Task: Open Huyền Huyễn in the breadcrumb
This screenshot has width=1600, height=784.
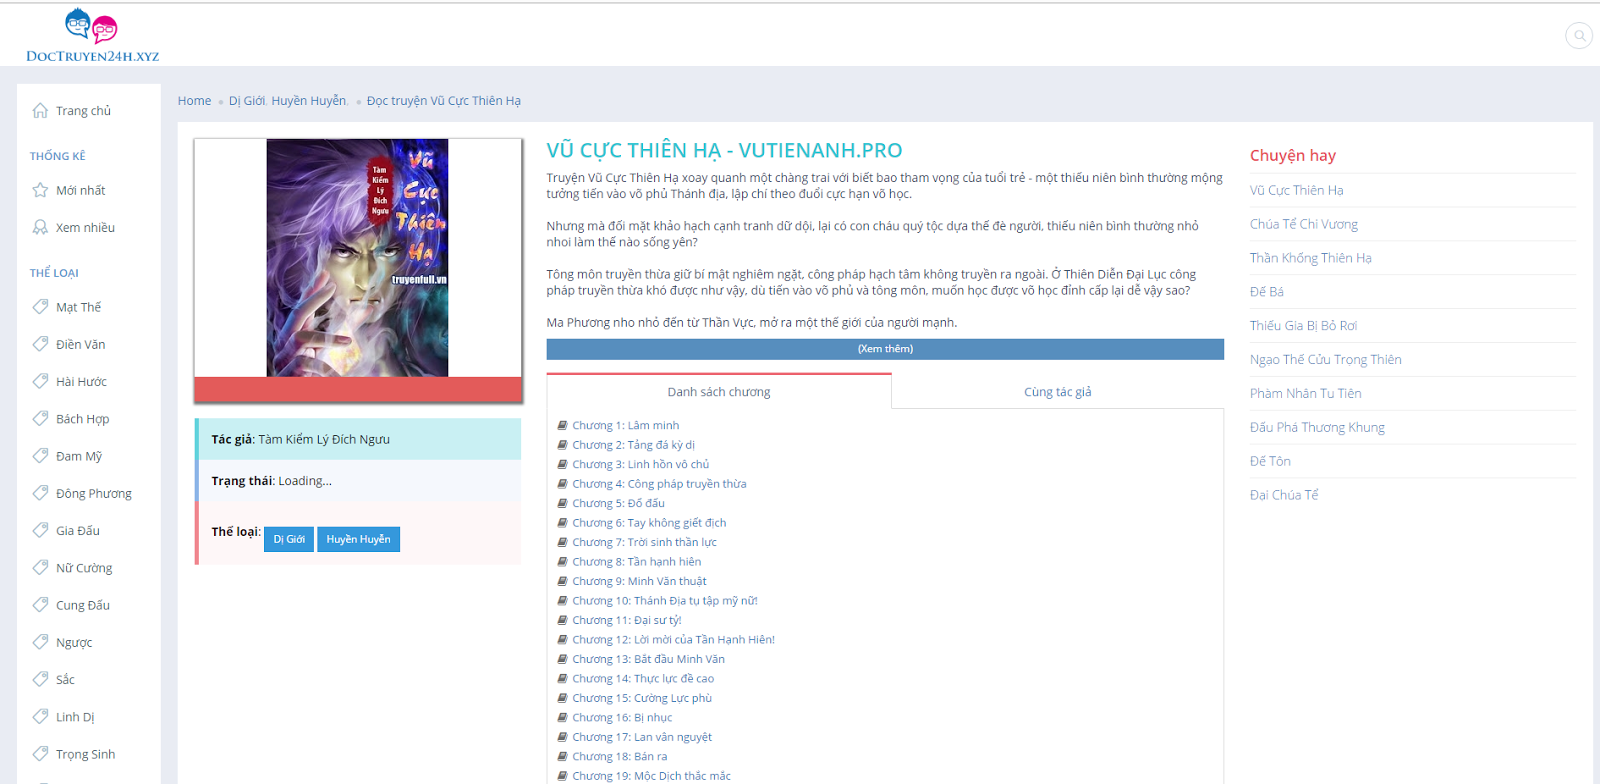Action: coord(309,101)
